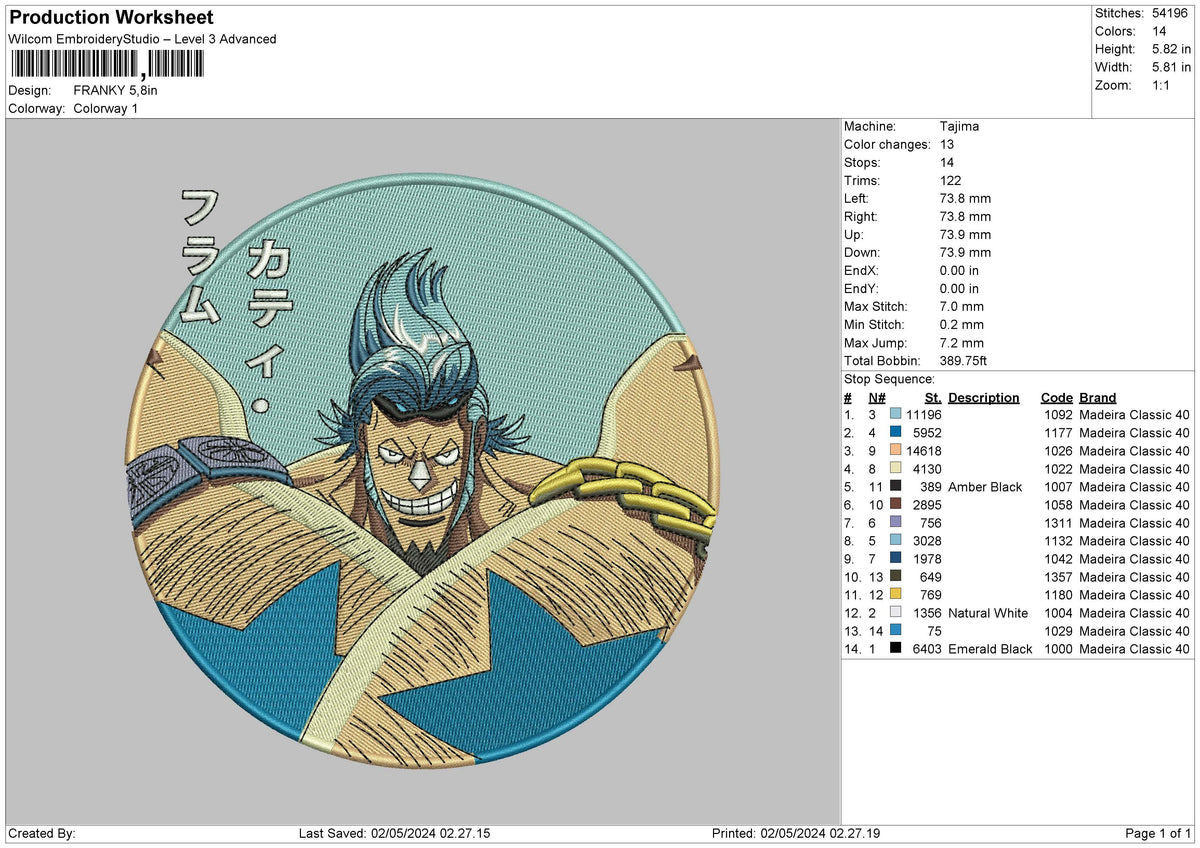Select the Max Stitch value 7.0 mm
The height and width of the screenshot is (848, 1200).
tap(961, 307)
